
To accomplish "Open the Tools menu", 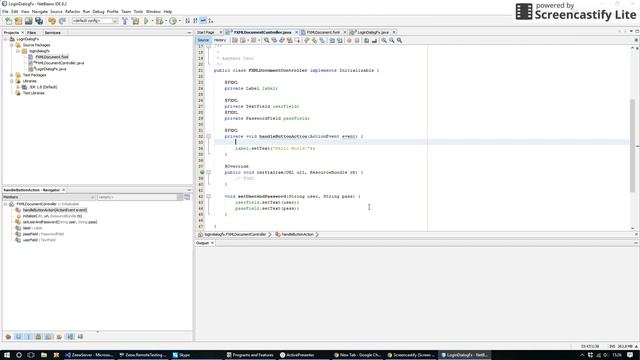I will click(138, 11).
